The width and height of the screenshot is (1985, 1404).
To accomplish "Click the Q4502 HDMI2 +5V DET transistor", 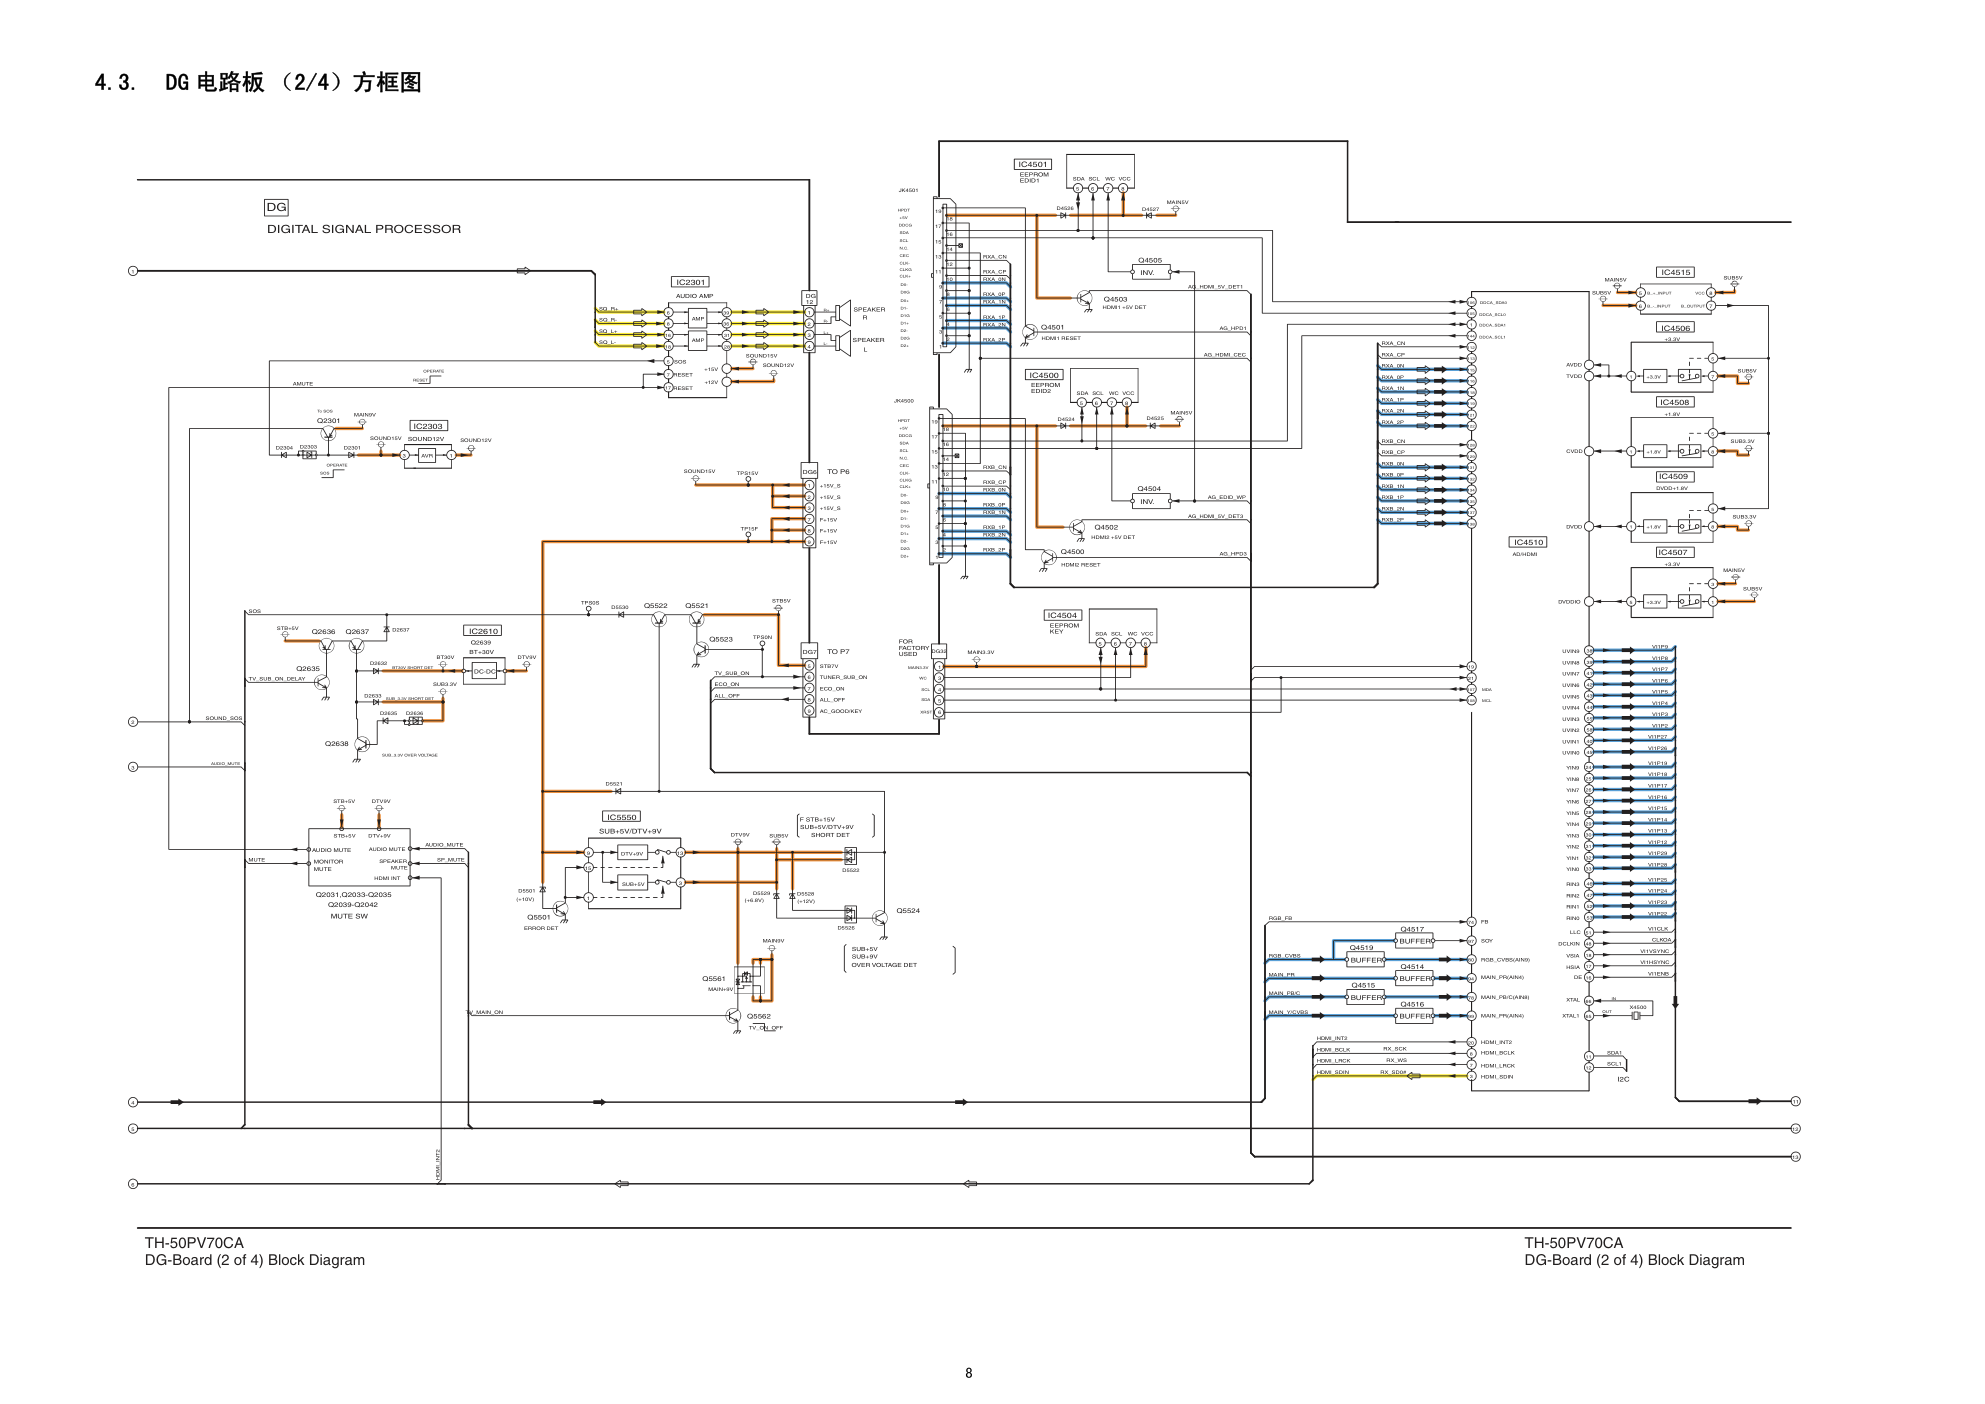I will 1077,527.
